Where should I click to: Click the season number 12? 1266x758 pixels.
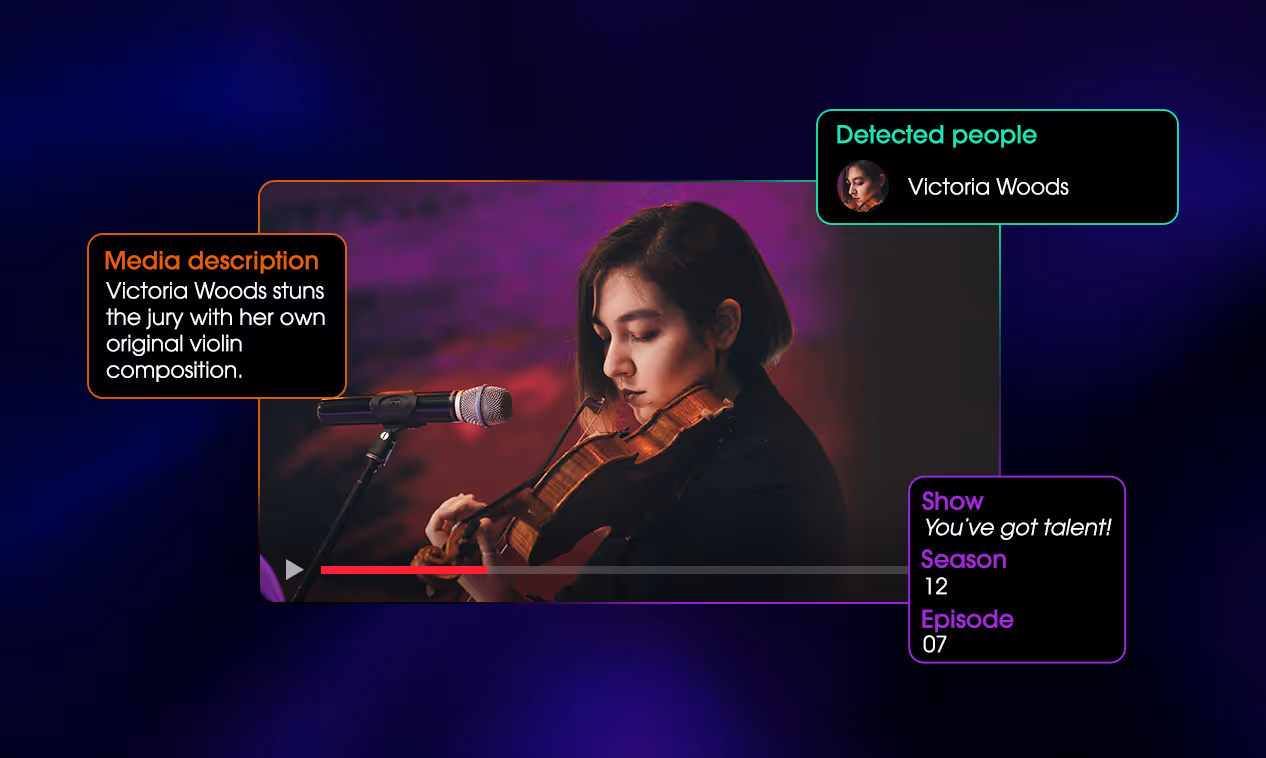(x=935, y=586)
